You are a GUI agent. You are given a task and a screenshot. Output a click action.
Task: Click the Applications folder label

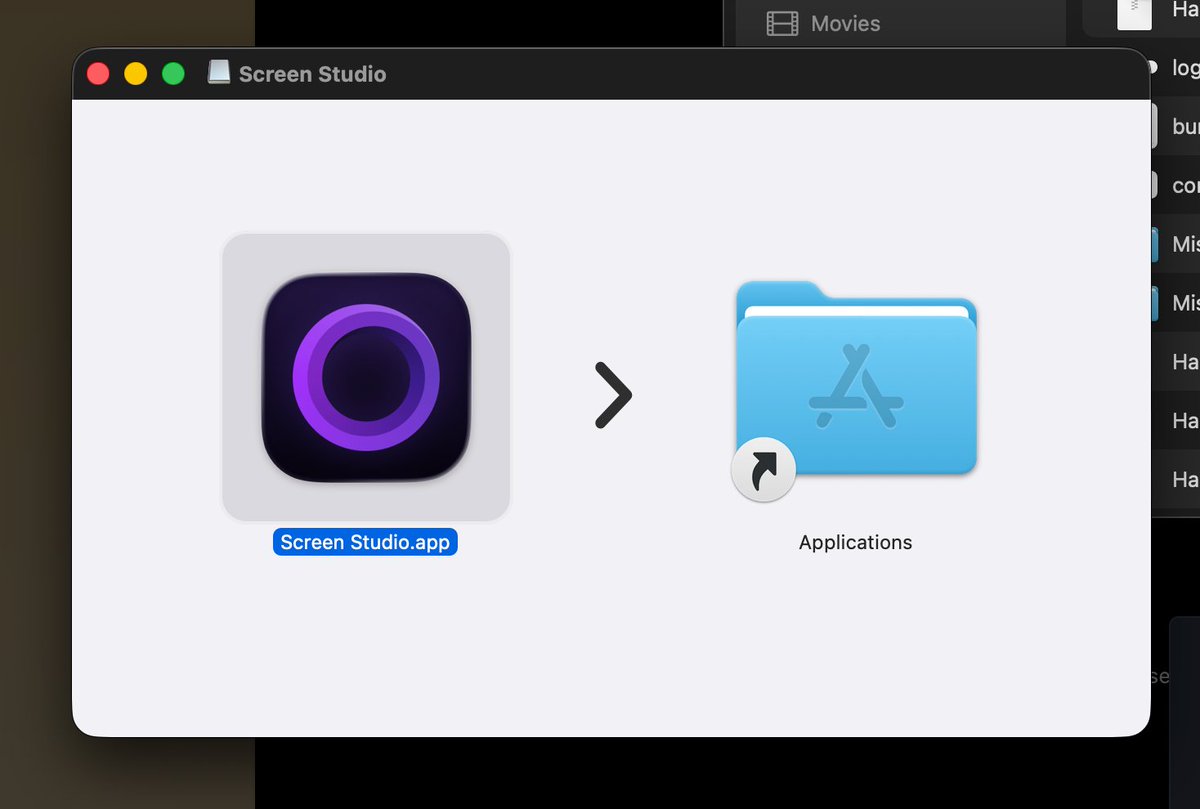tap(855, 542)
